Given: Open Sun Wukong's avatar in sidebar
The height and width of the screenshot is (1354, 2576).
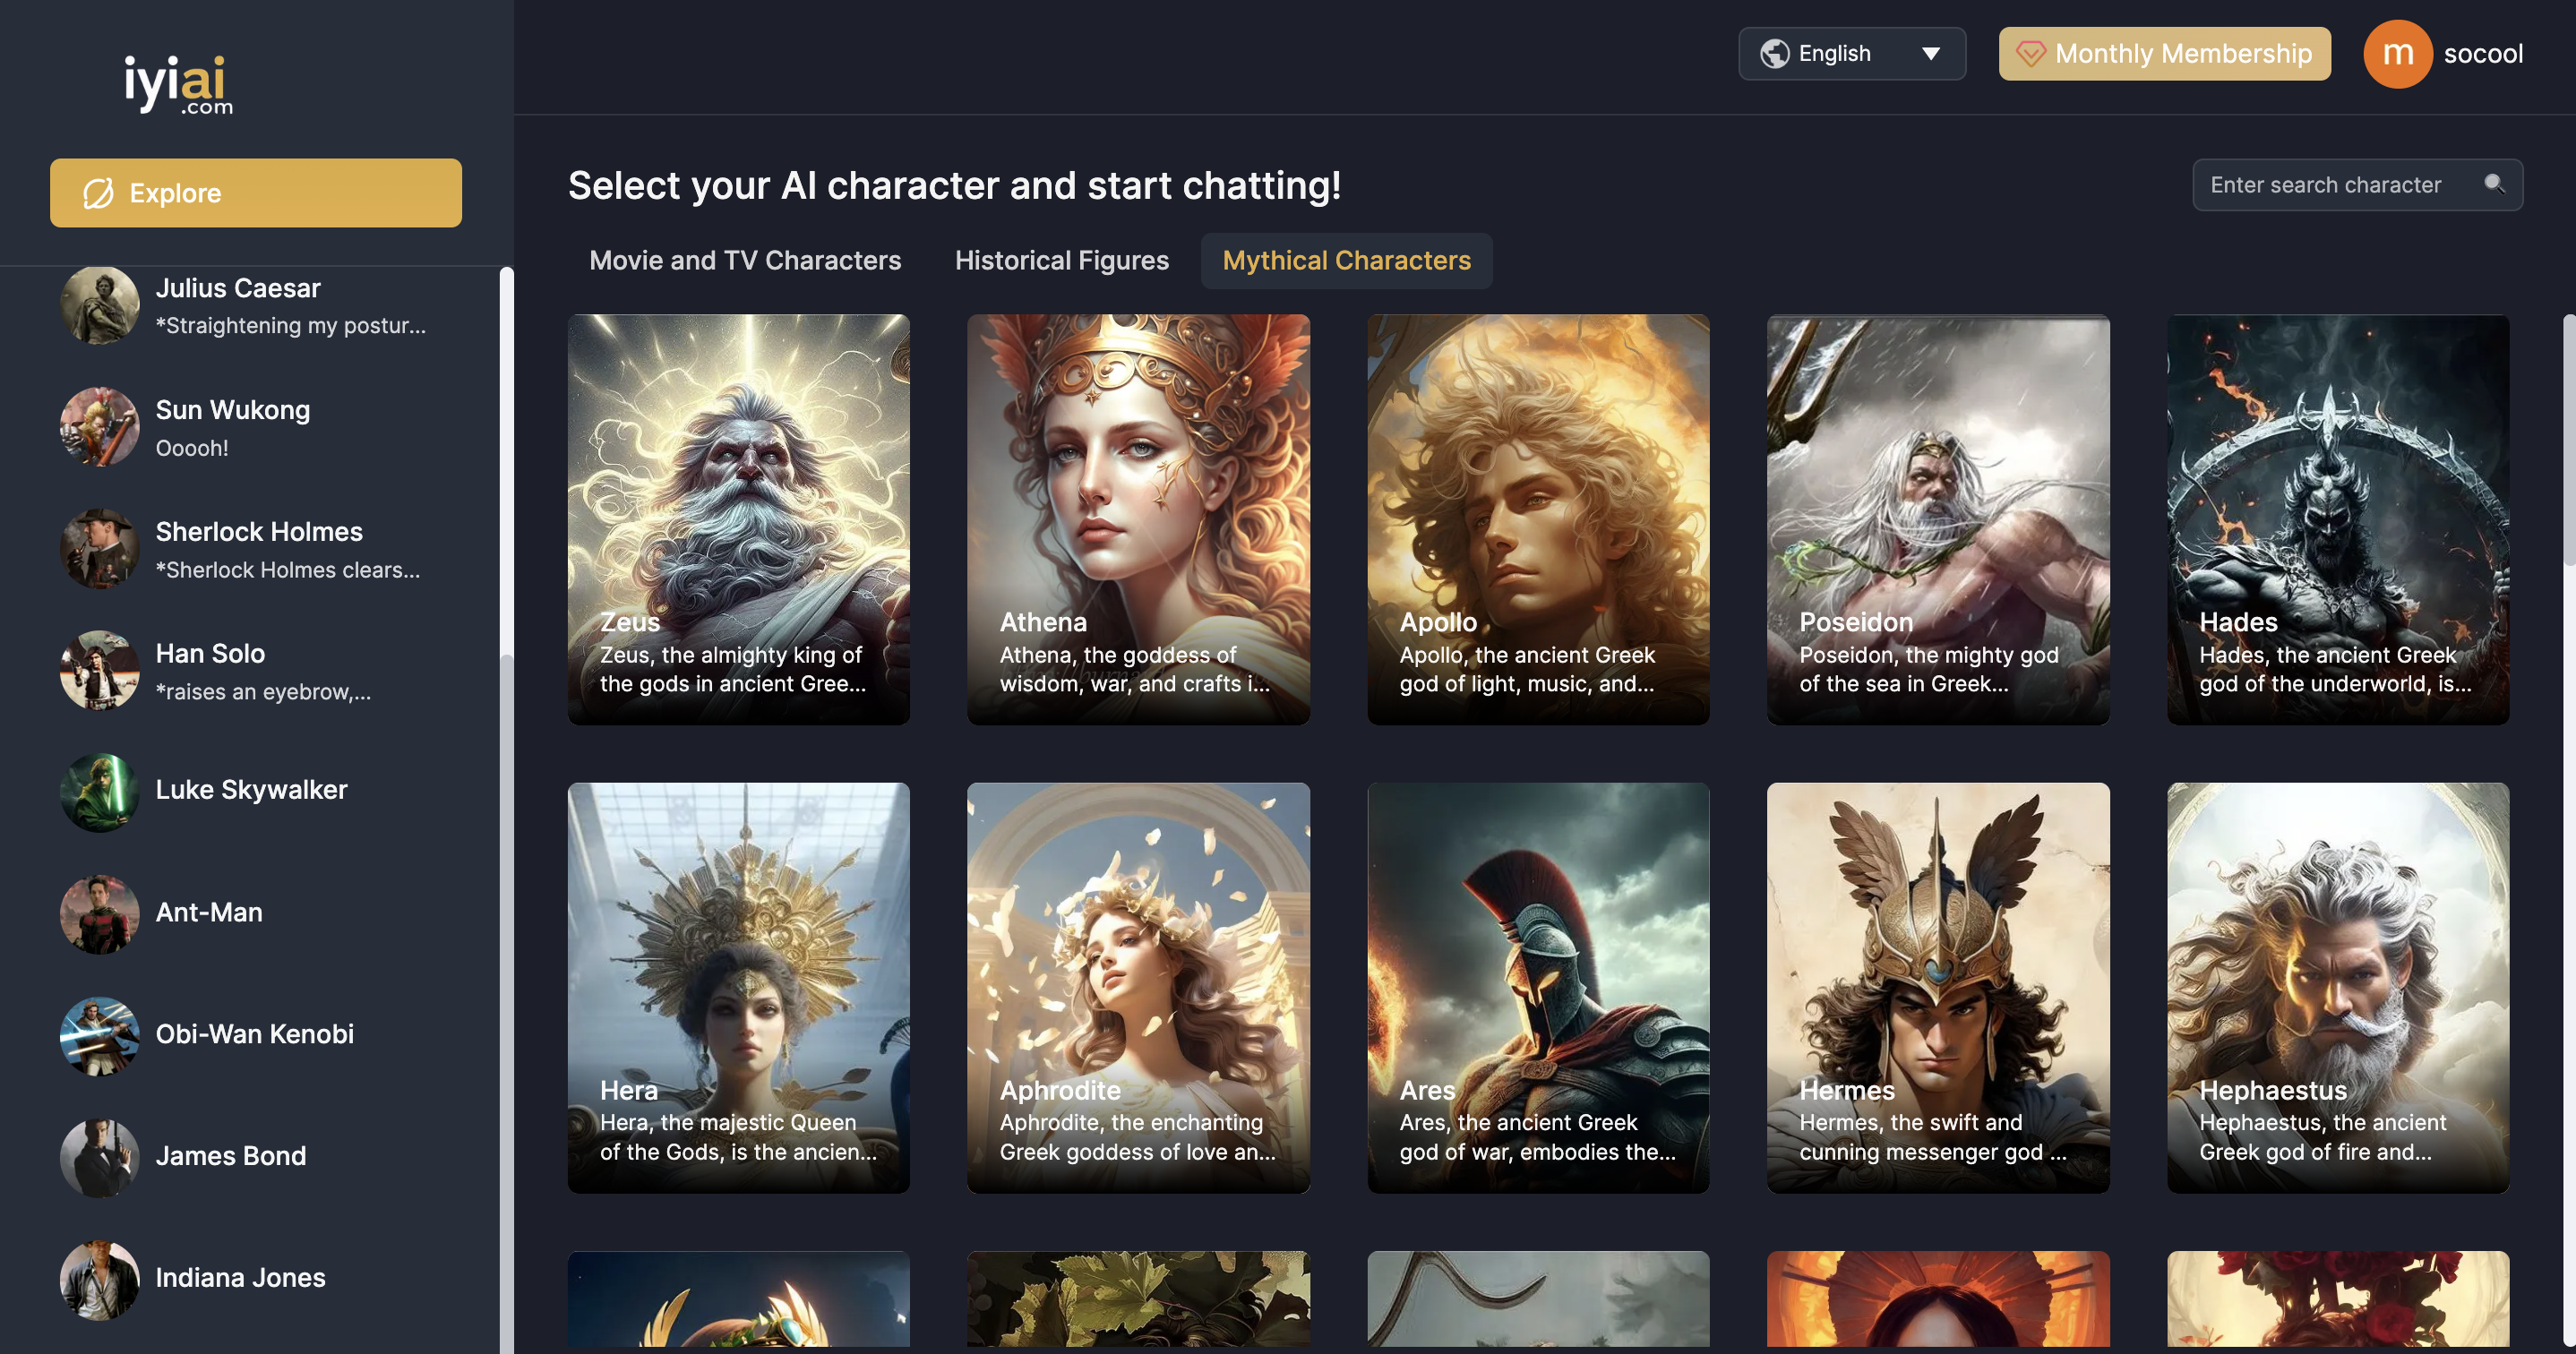Looking at the screenshot, I should (x=99, y=427).
